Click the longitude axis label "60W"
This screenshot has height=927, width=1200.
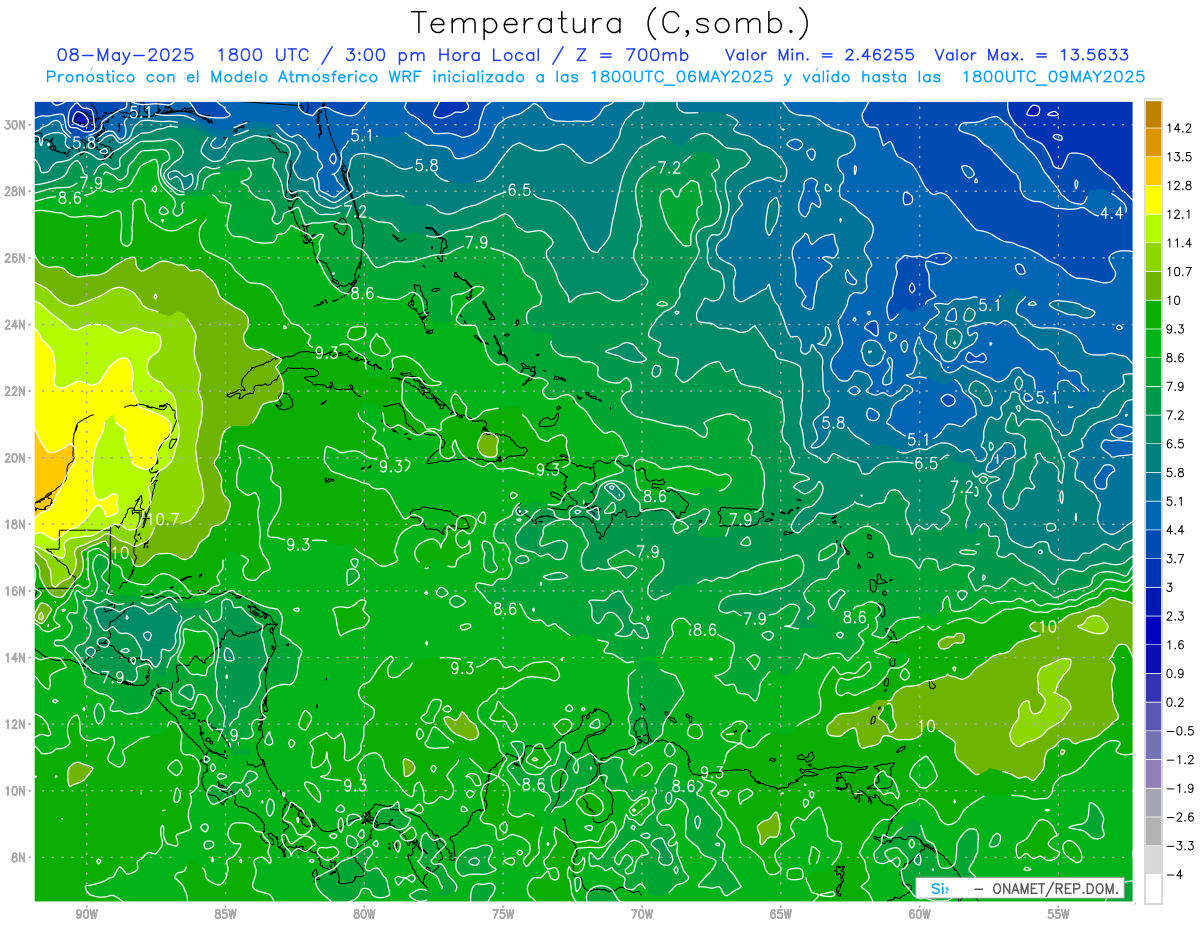[x=920, y=915]
